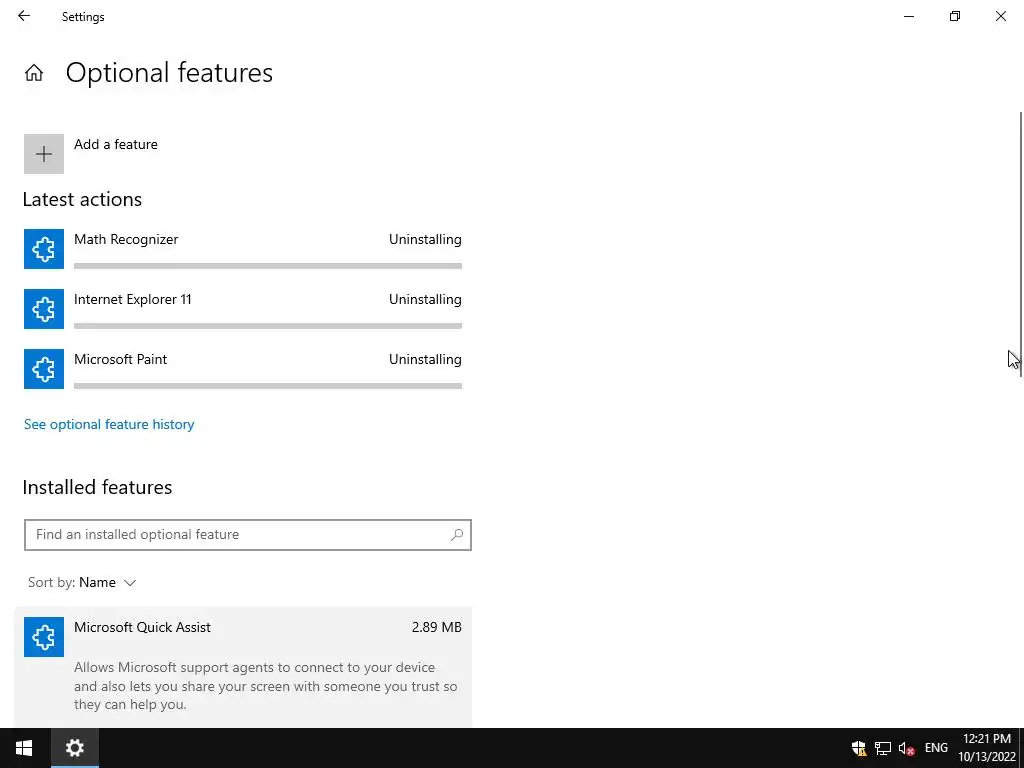1024x768 pixels.
Task: Open network status tray icon
Action: tap(883, 748)
